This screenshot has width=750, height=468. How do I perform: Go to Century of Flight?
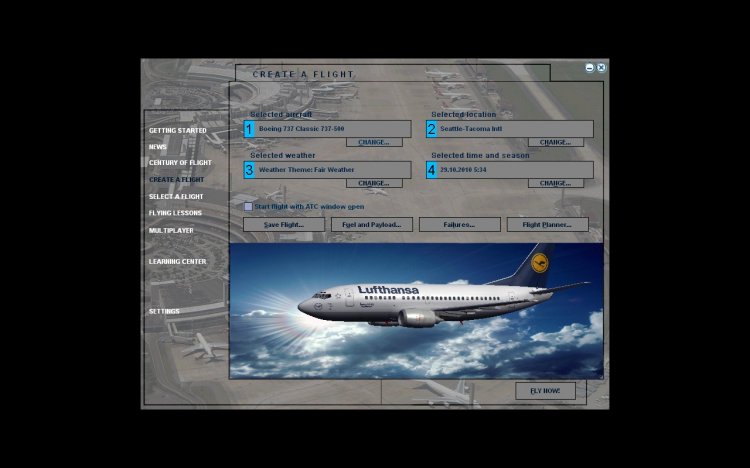[180, 163]
